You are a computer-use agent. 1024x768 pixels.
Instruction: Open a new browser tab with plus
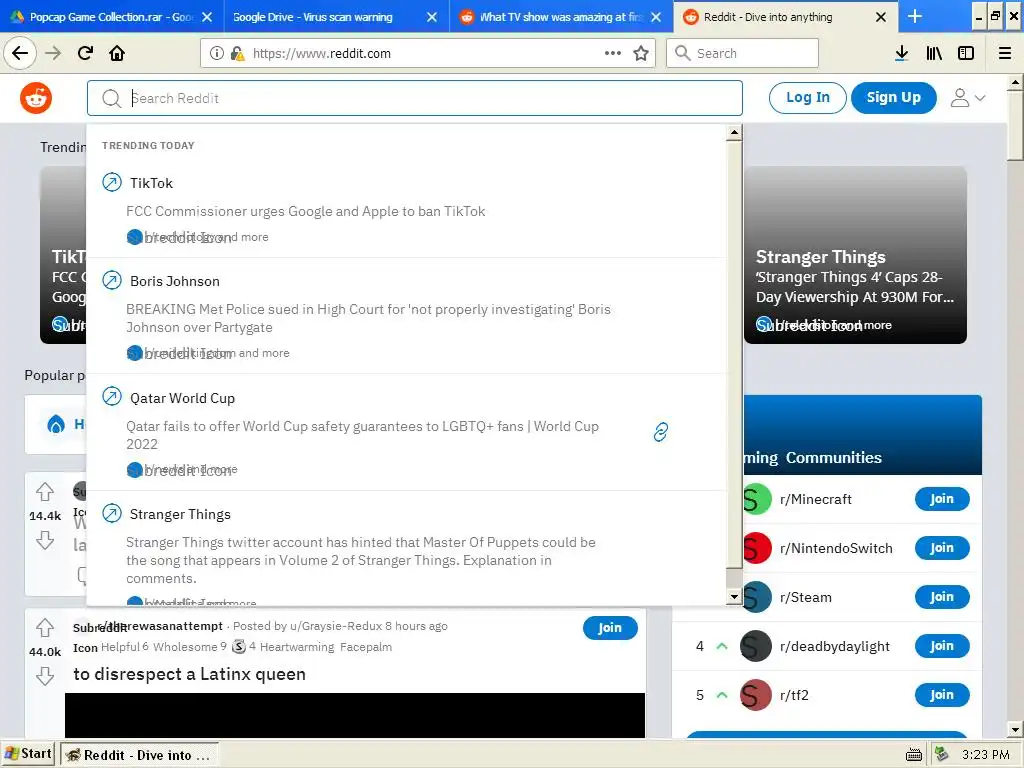(915, 16)
